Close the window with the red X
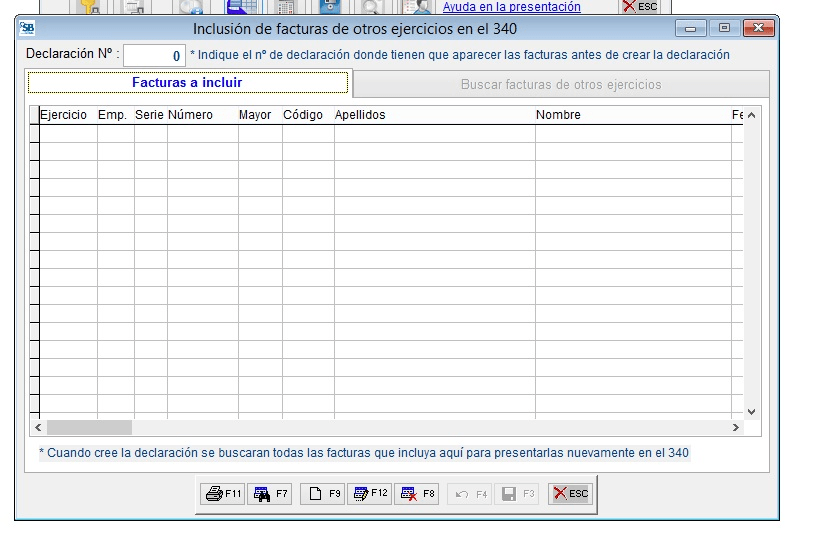 pos(758,28)
